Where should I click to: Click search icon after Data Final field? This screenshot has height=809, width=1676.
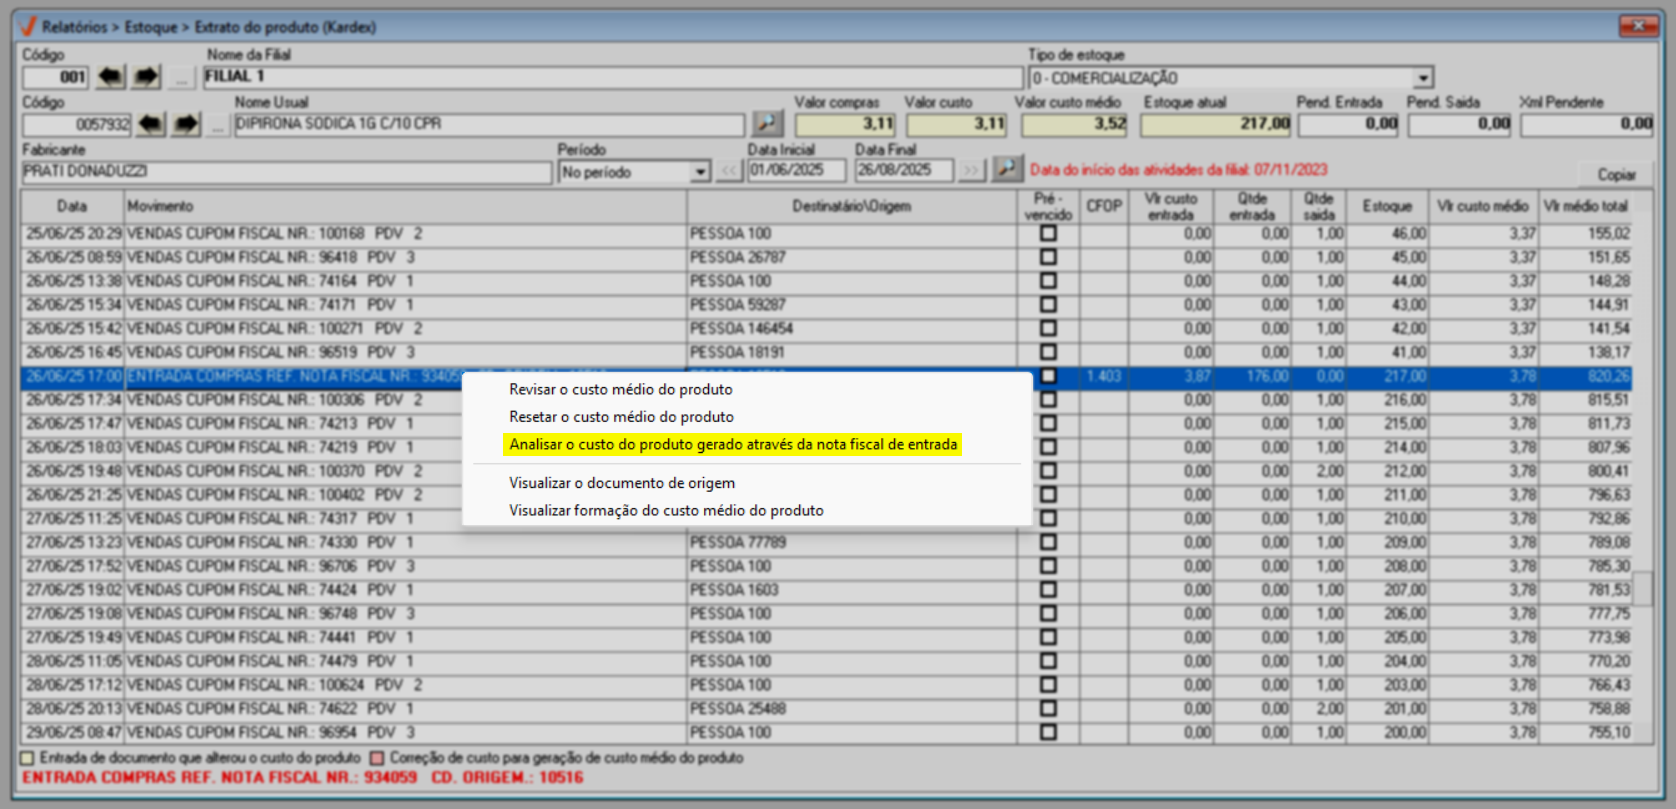point(1007,170)
